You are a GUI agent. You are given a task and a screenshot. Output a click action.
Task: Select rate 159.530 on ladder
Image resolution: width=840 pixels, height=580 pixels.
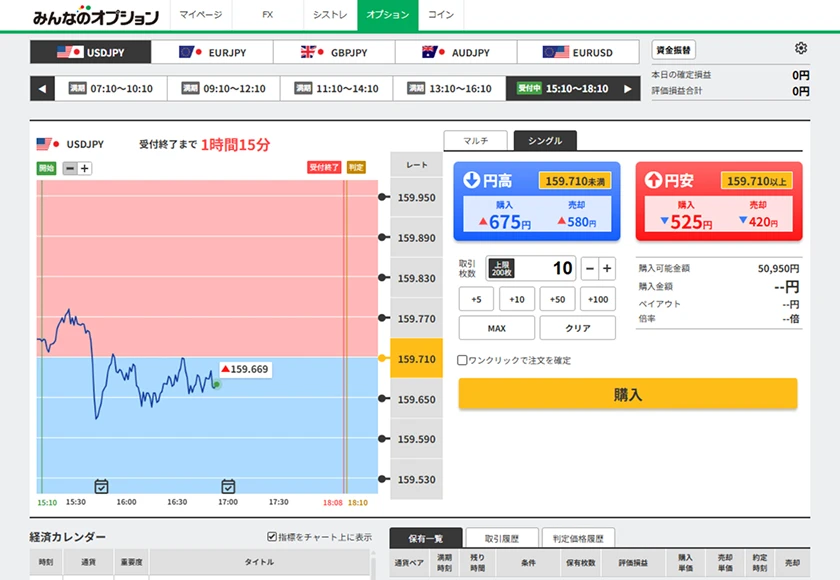click(x=416, y=479)
